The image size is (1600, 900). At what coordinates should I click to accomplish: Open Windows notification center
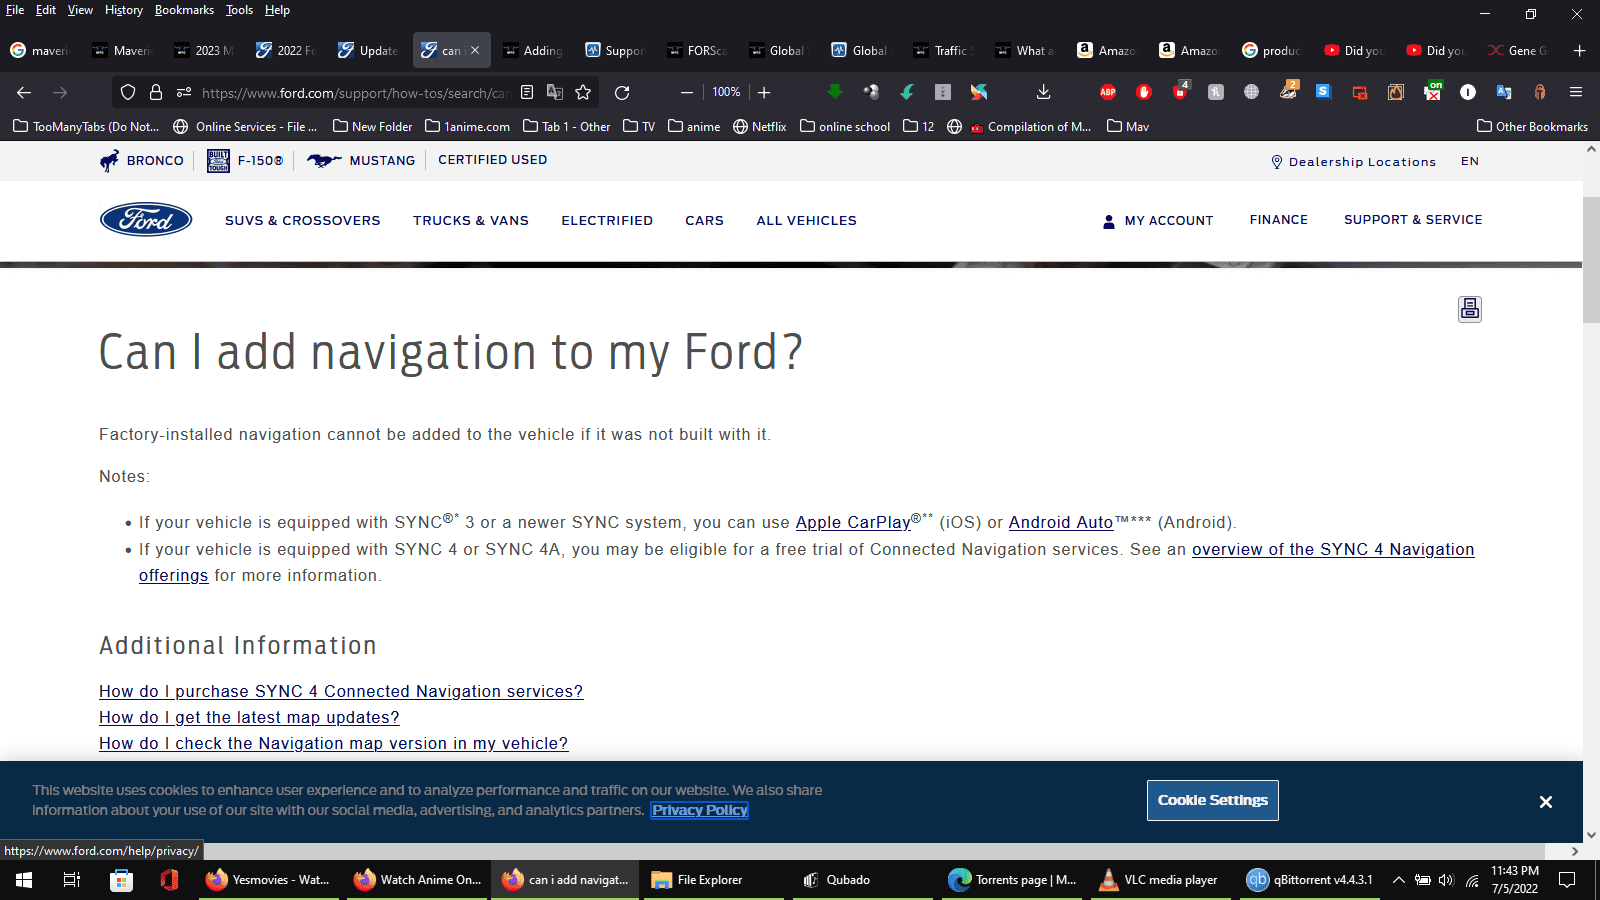(1567, 880)
